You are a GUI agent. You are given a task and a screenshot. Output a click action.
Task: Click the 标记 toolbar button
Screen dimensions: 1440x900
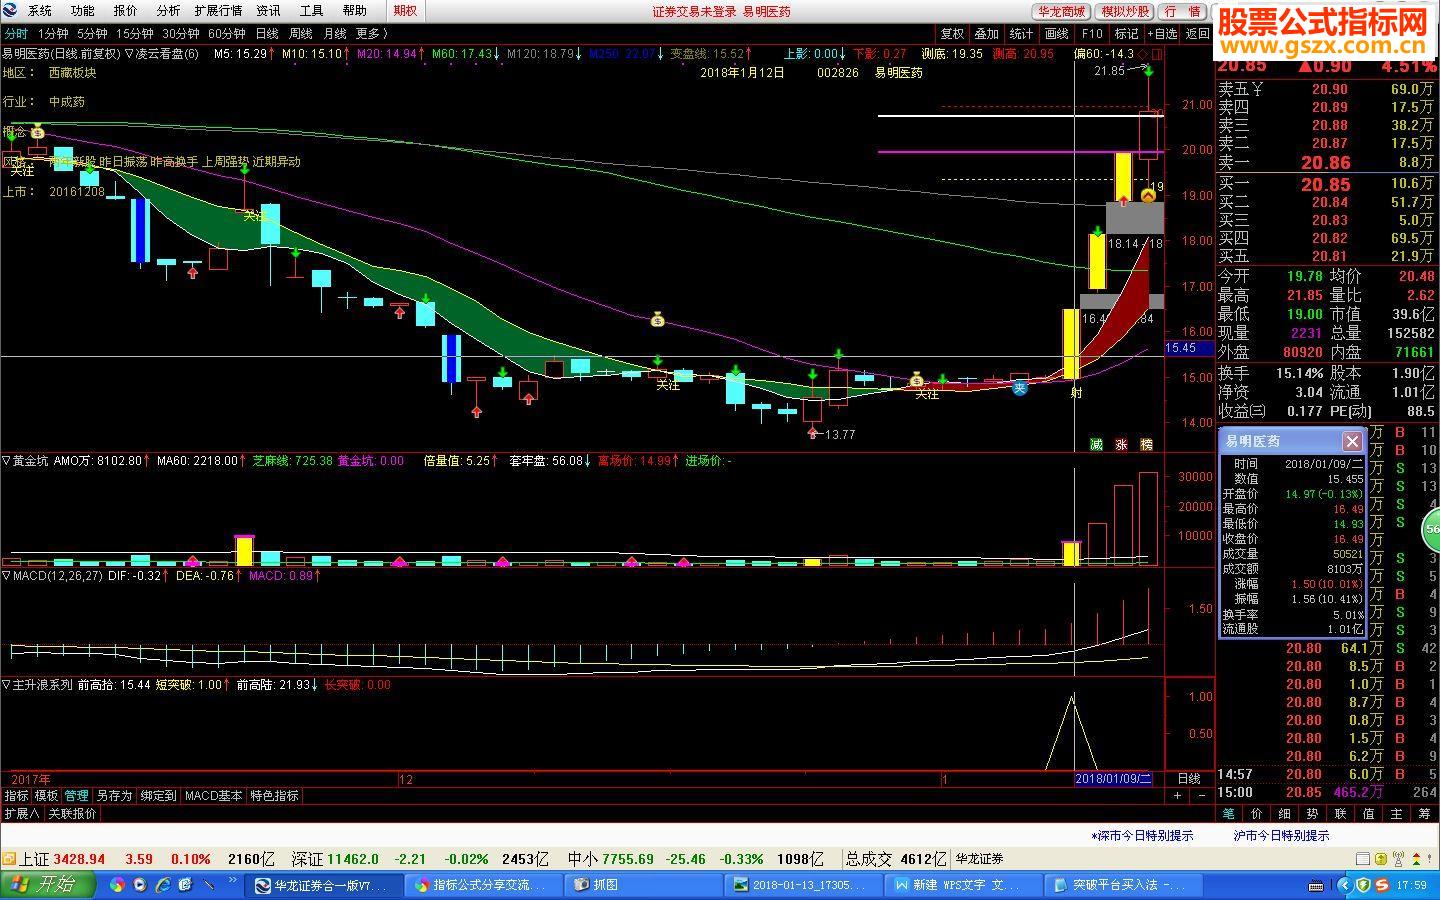click(x=1127, y=33)
